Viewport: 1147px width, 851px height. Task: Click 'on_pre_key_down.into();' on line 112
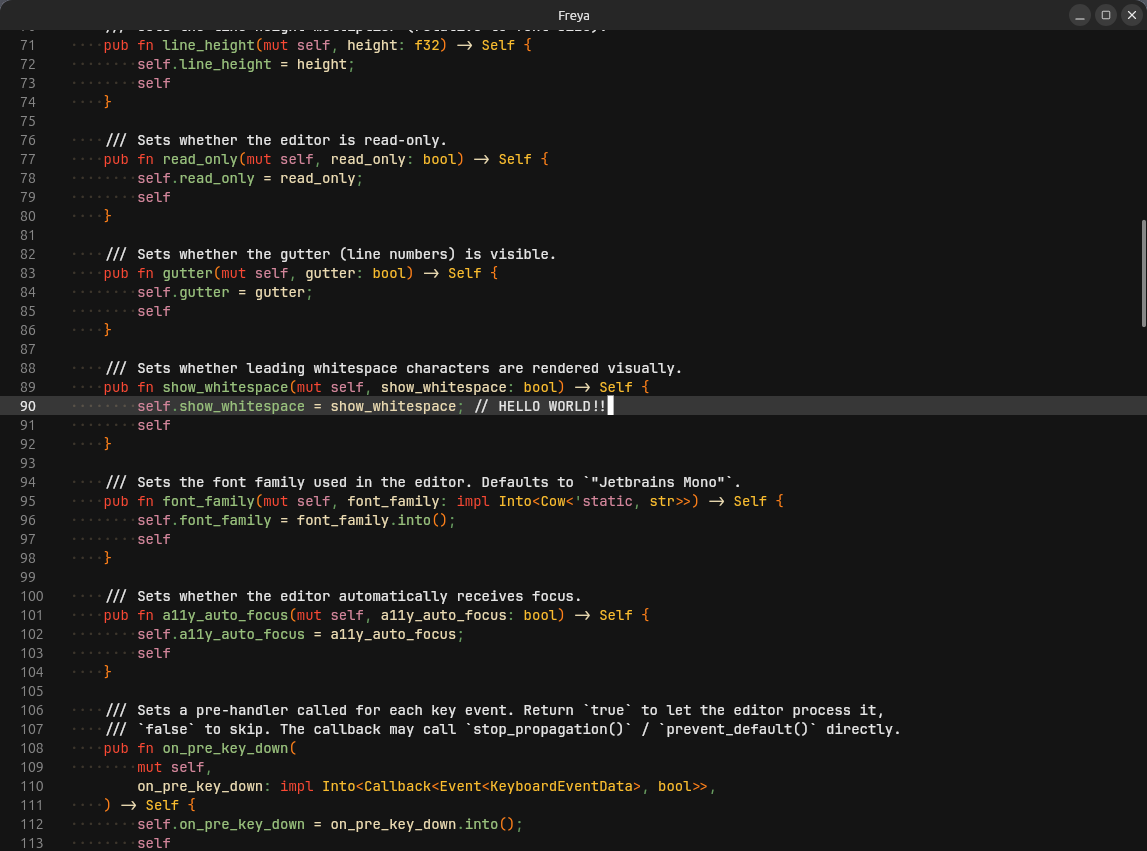(426, 825)
